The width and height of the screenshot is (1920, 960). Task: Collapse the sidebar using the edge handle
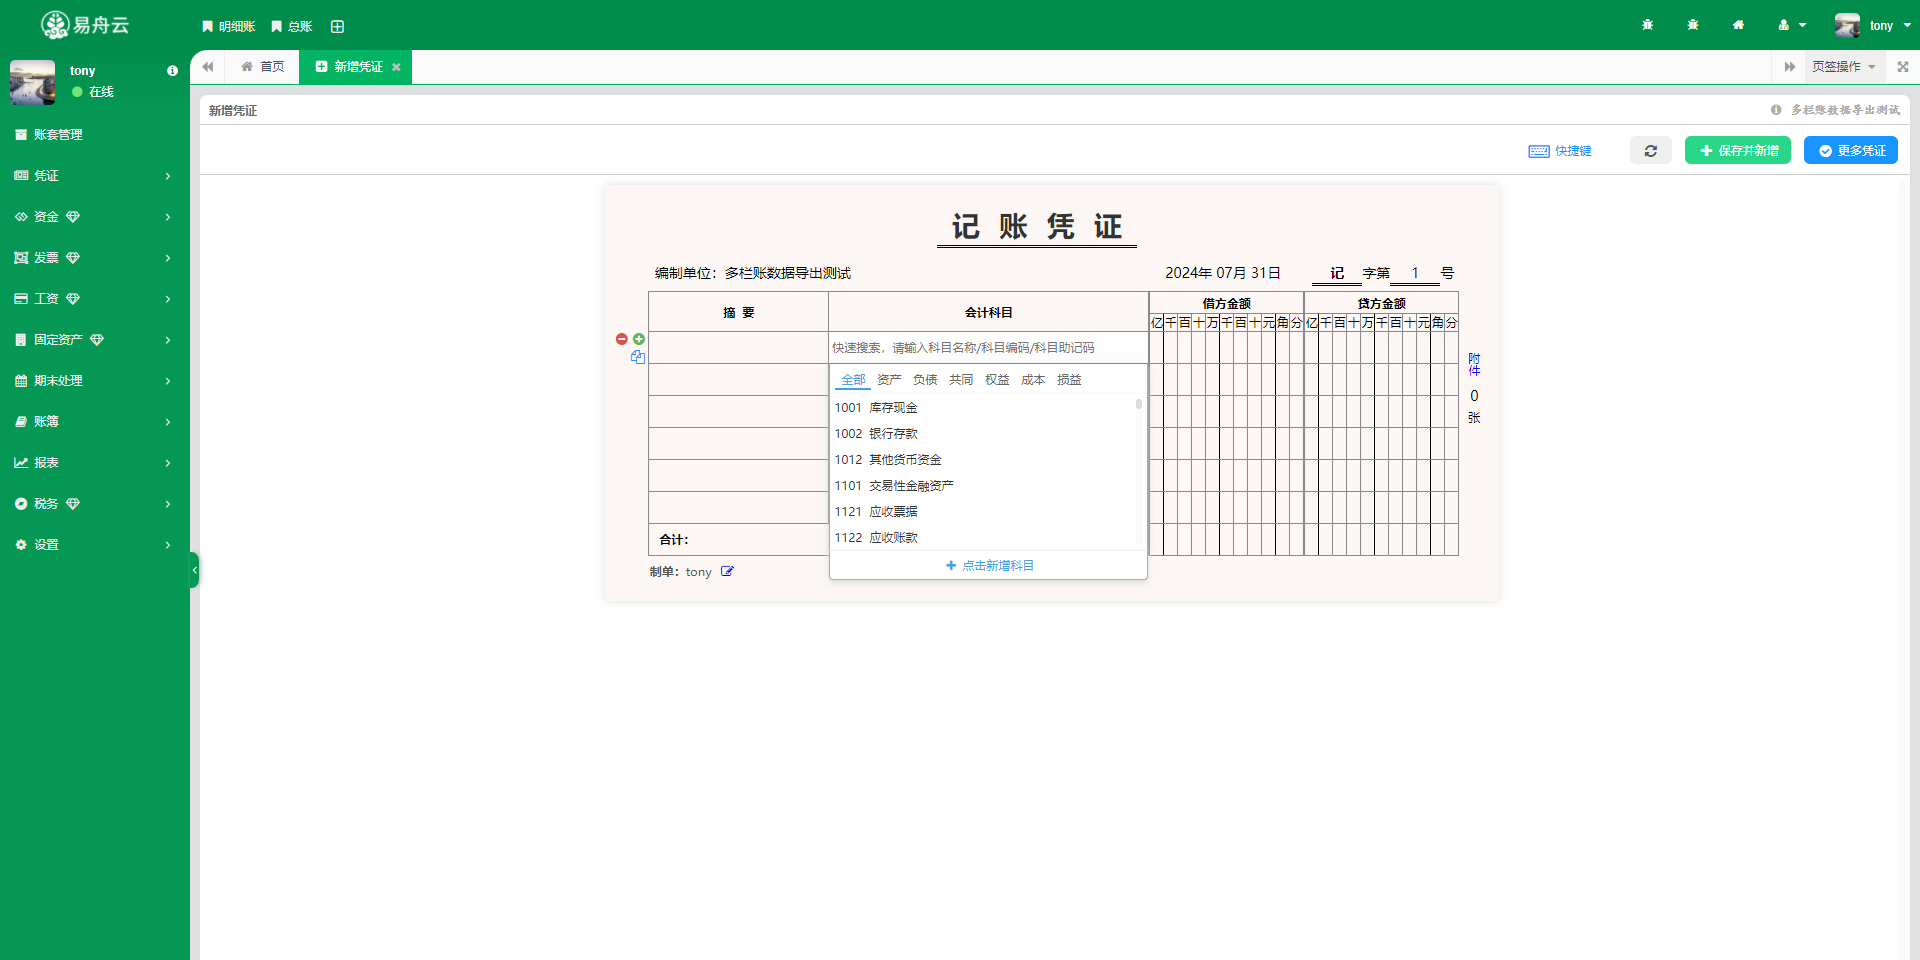click(194, 570)
